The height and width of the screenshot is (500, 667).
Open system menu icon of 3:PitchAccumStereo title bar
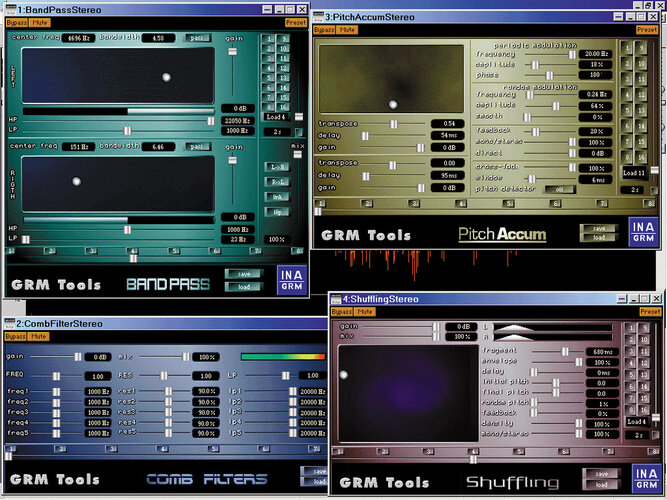point(319,17)
